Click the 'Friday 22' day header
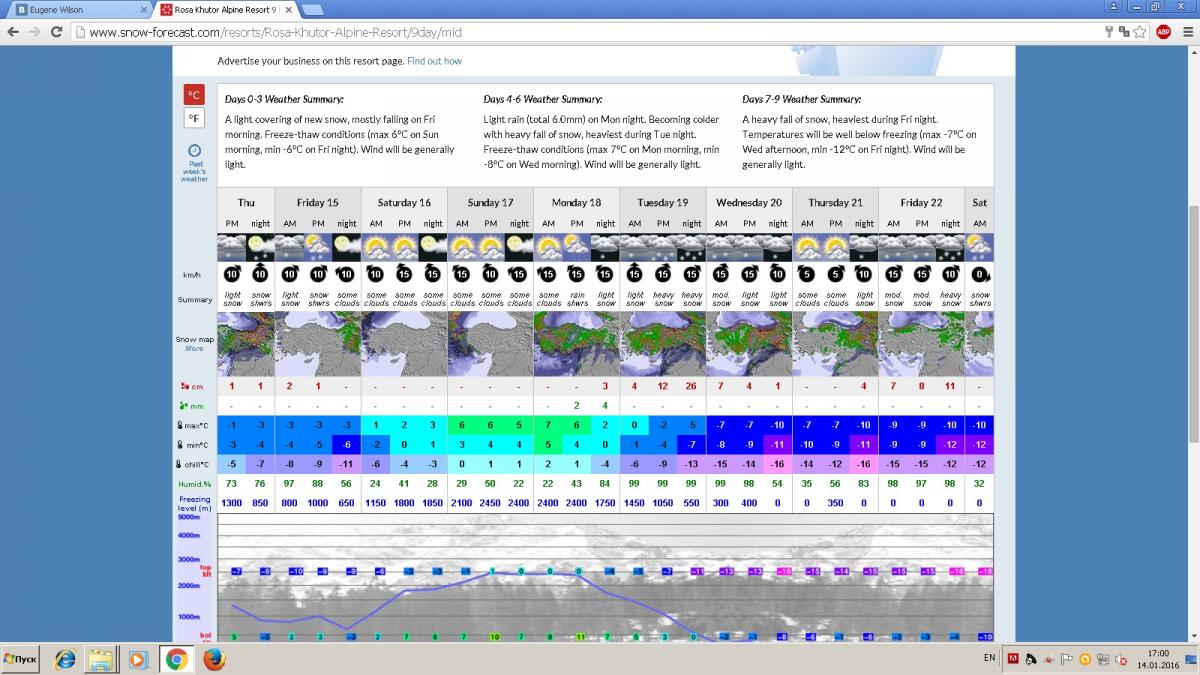1200x675 pixels. (x=921, y=202)
